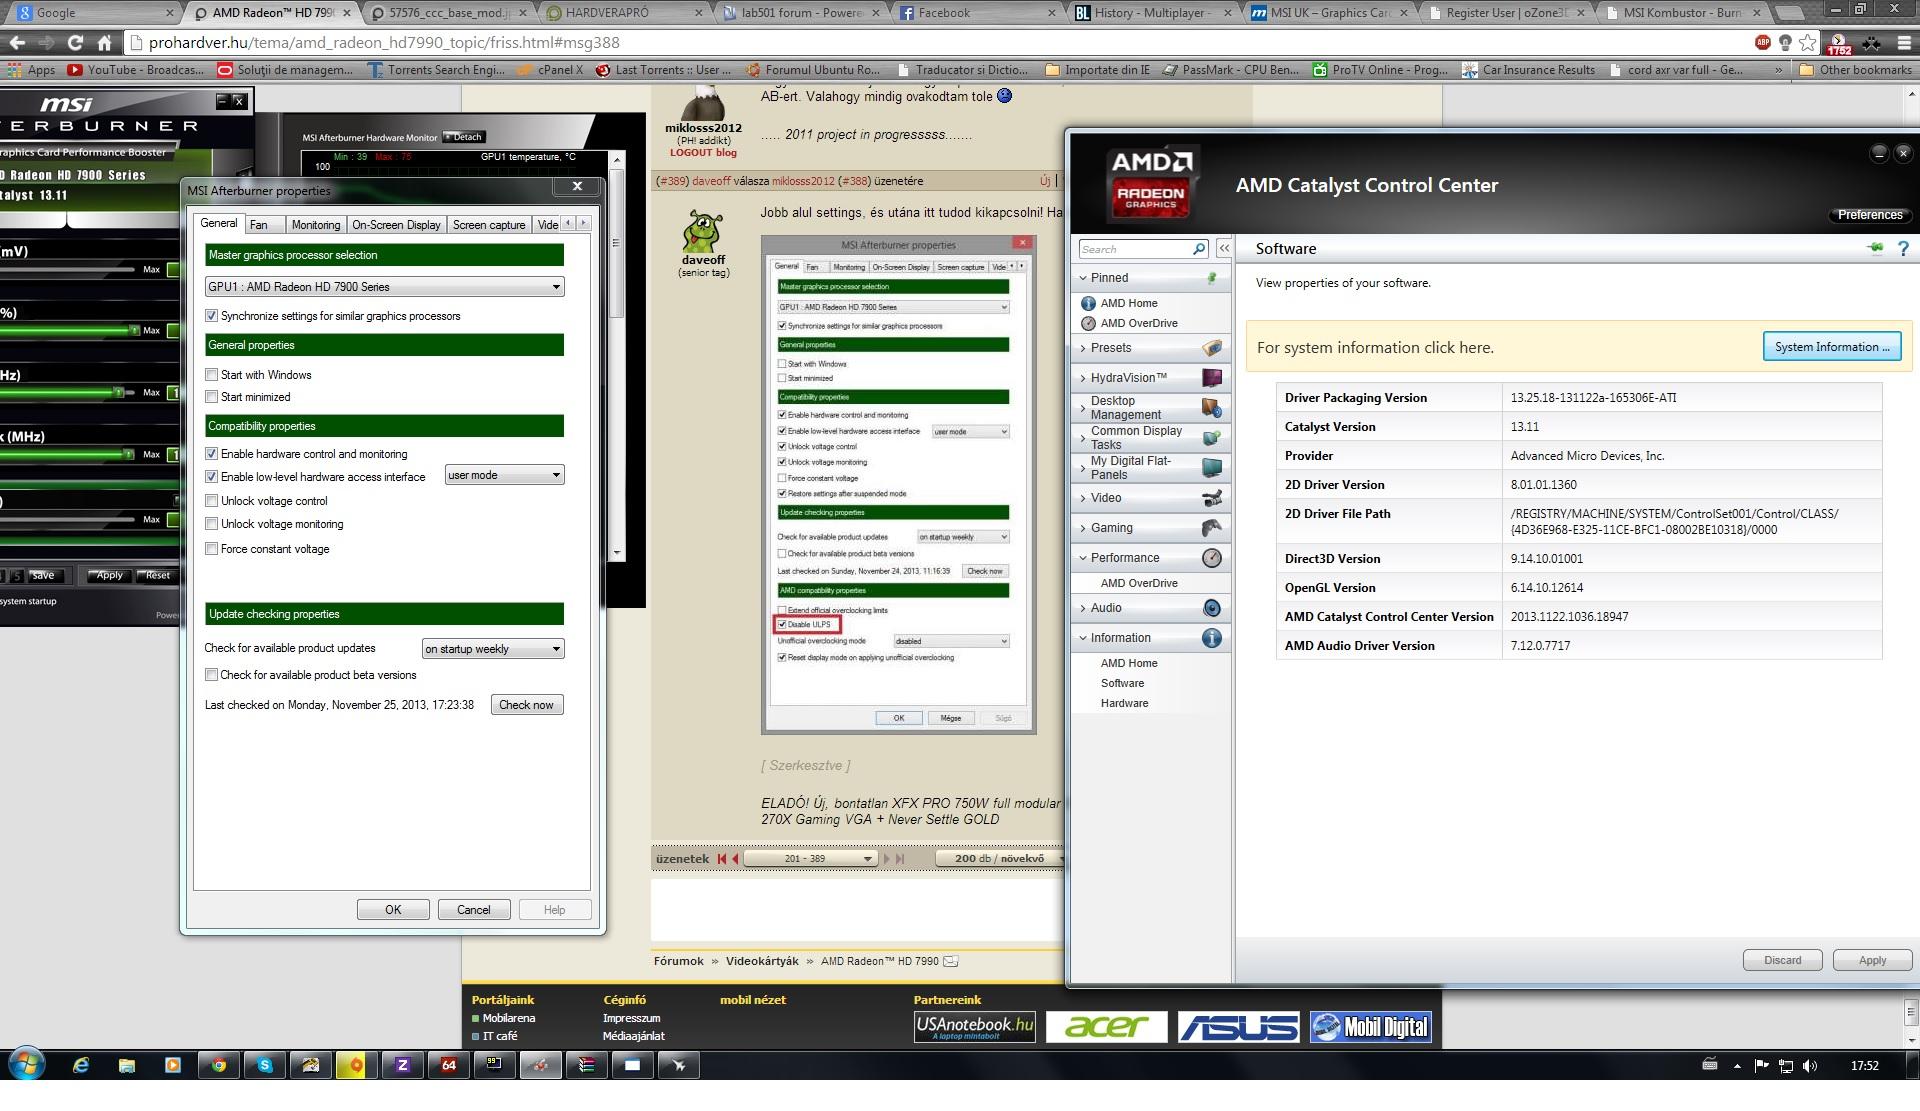Jump to first messages page icon
The image size is (1920, 1111).
pos(721,859)
